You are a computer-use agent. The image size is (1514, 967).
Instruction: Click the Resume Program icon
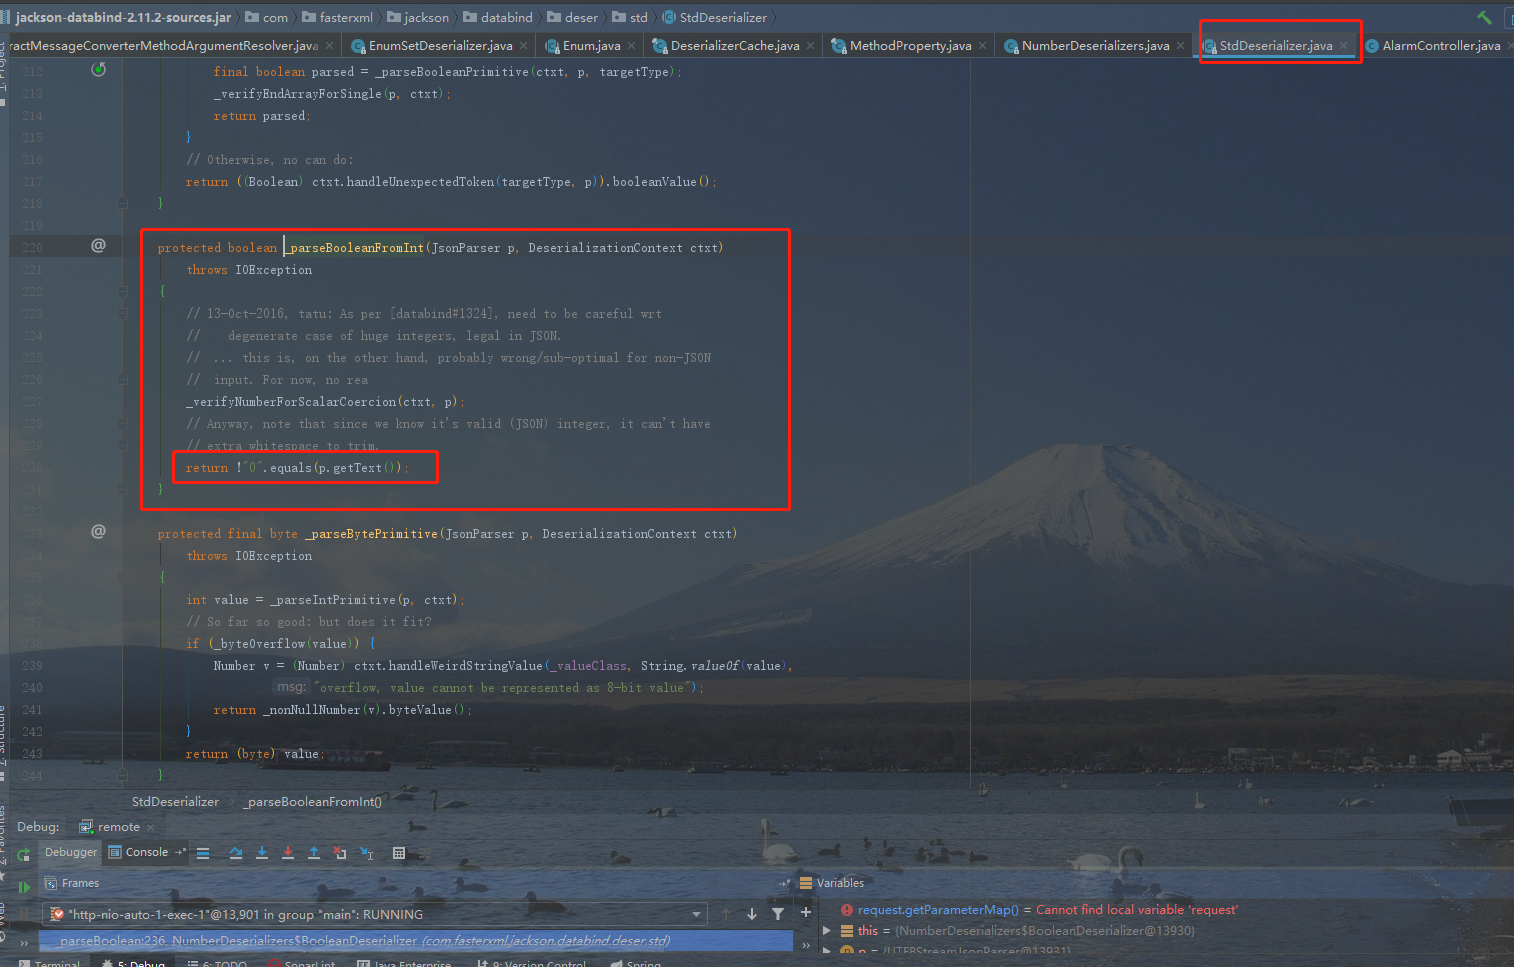[24, 887]
